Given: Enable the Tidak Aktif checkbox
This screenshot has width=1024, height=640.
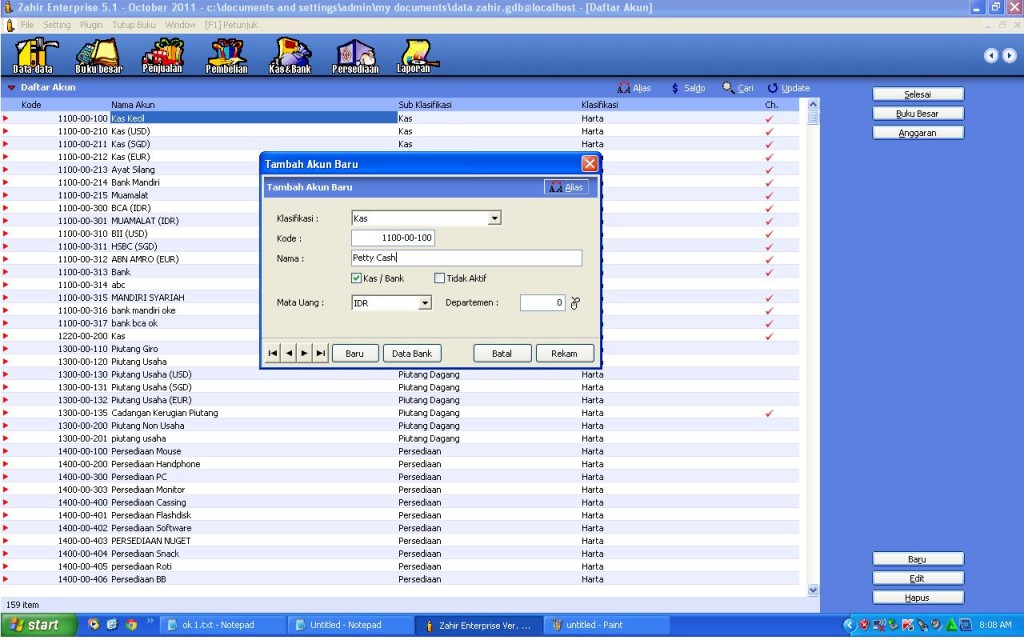Looking at the screenshot, I should [x=440, y=278].
